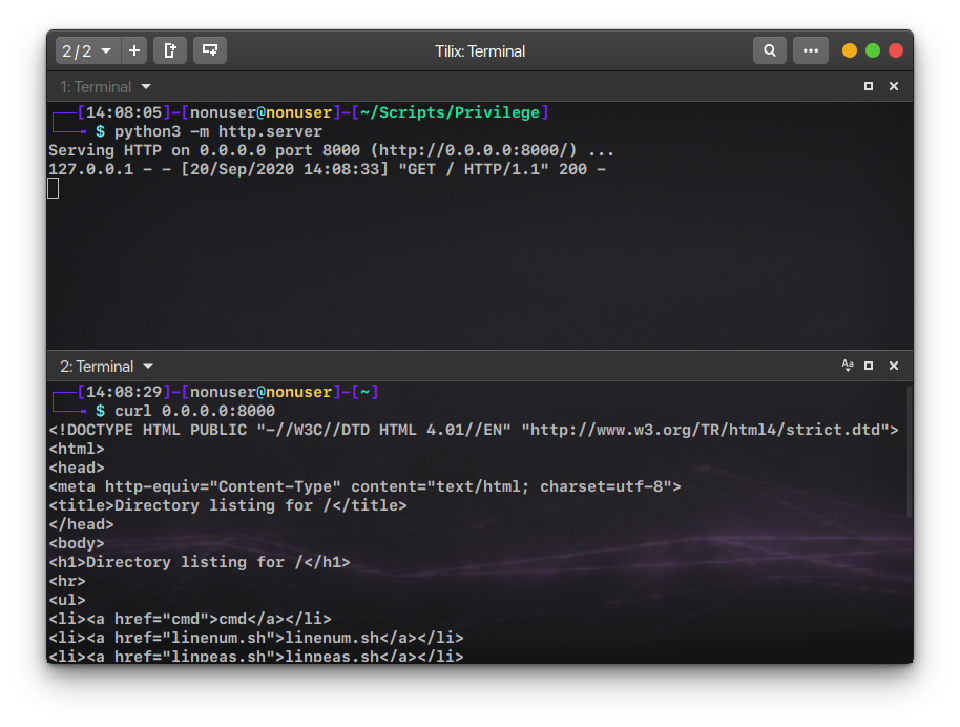Screen dimensions: 960x727
Task: Click the add terminal right split icon
Action: click(170, 51)
